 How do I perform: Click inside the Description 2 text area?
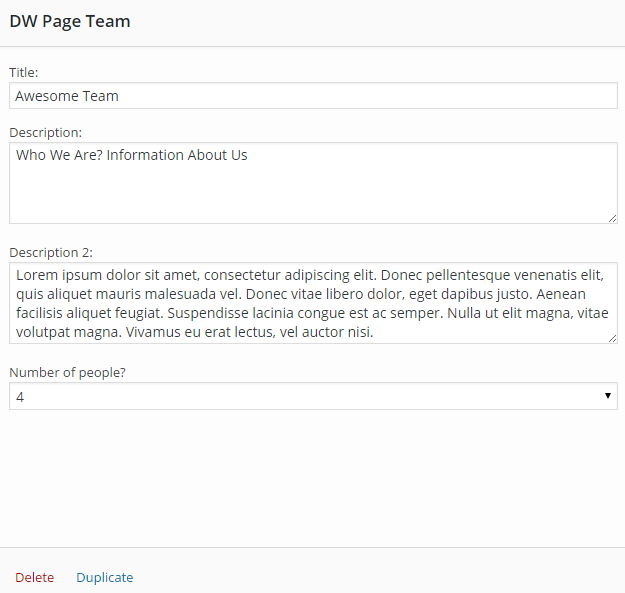[x=313, y=303]
